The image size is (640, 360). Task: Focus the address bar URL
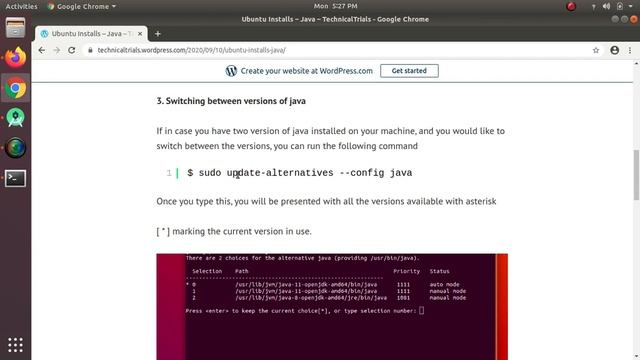click(191, 50)
